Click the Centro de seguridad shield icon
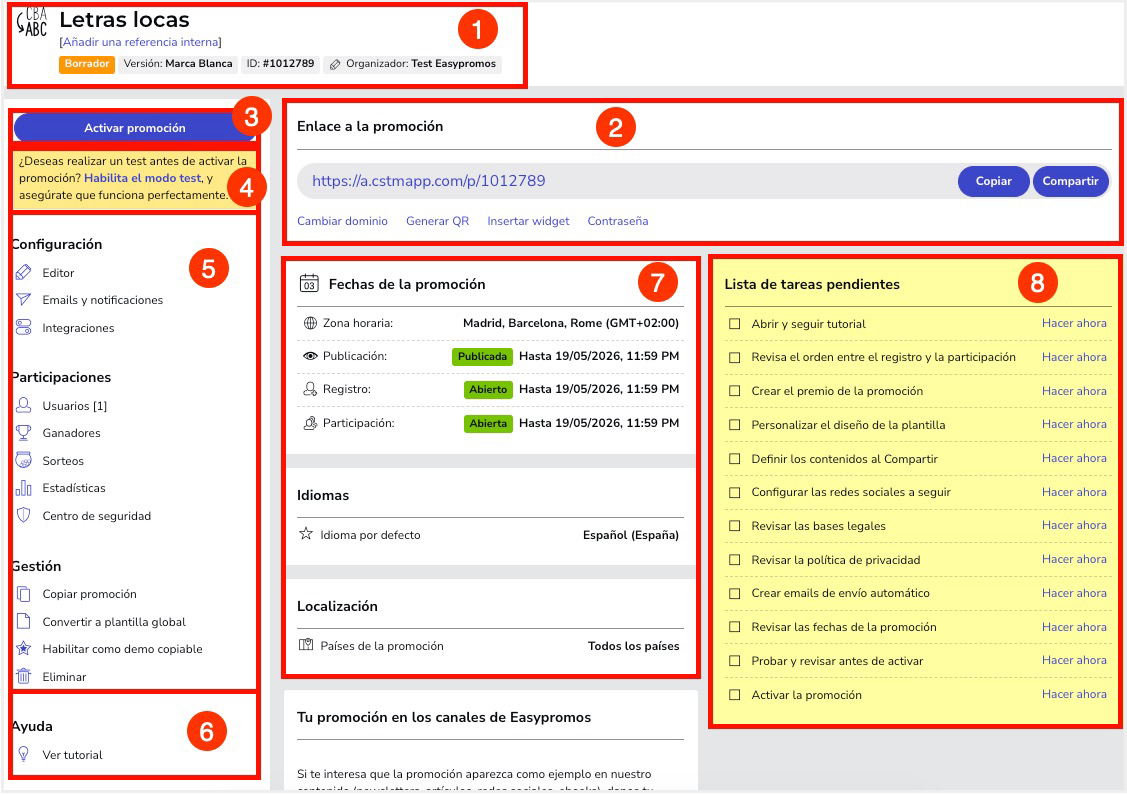Image resolution: width=1127 pixels, height=795 pixels. 24,515
